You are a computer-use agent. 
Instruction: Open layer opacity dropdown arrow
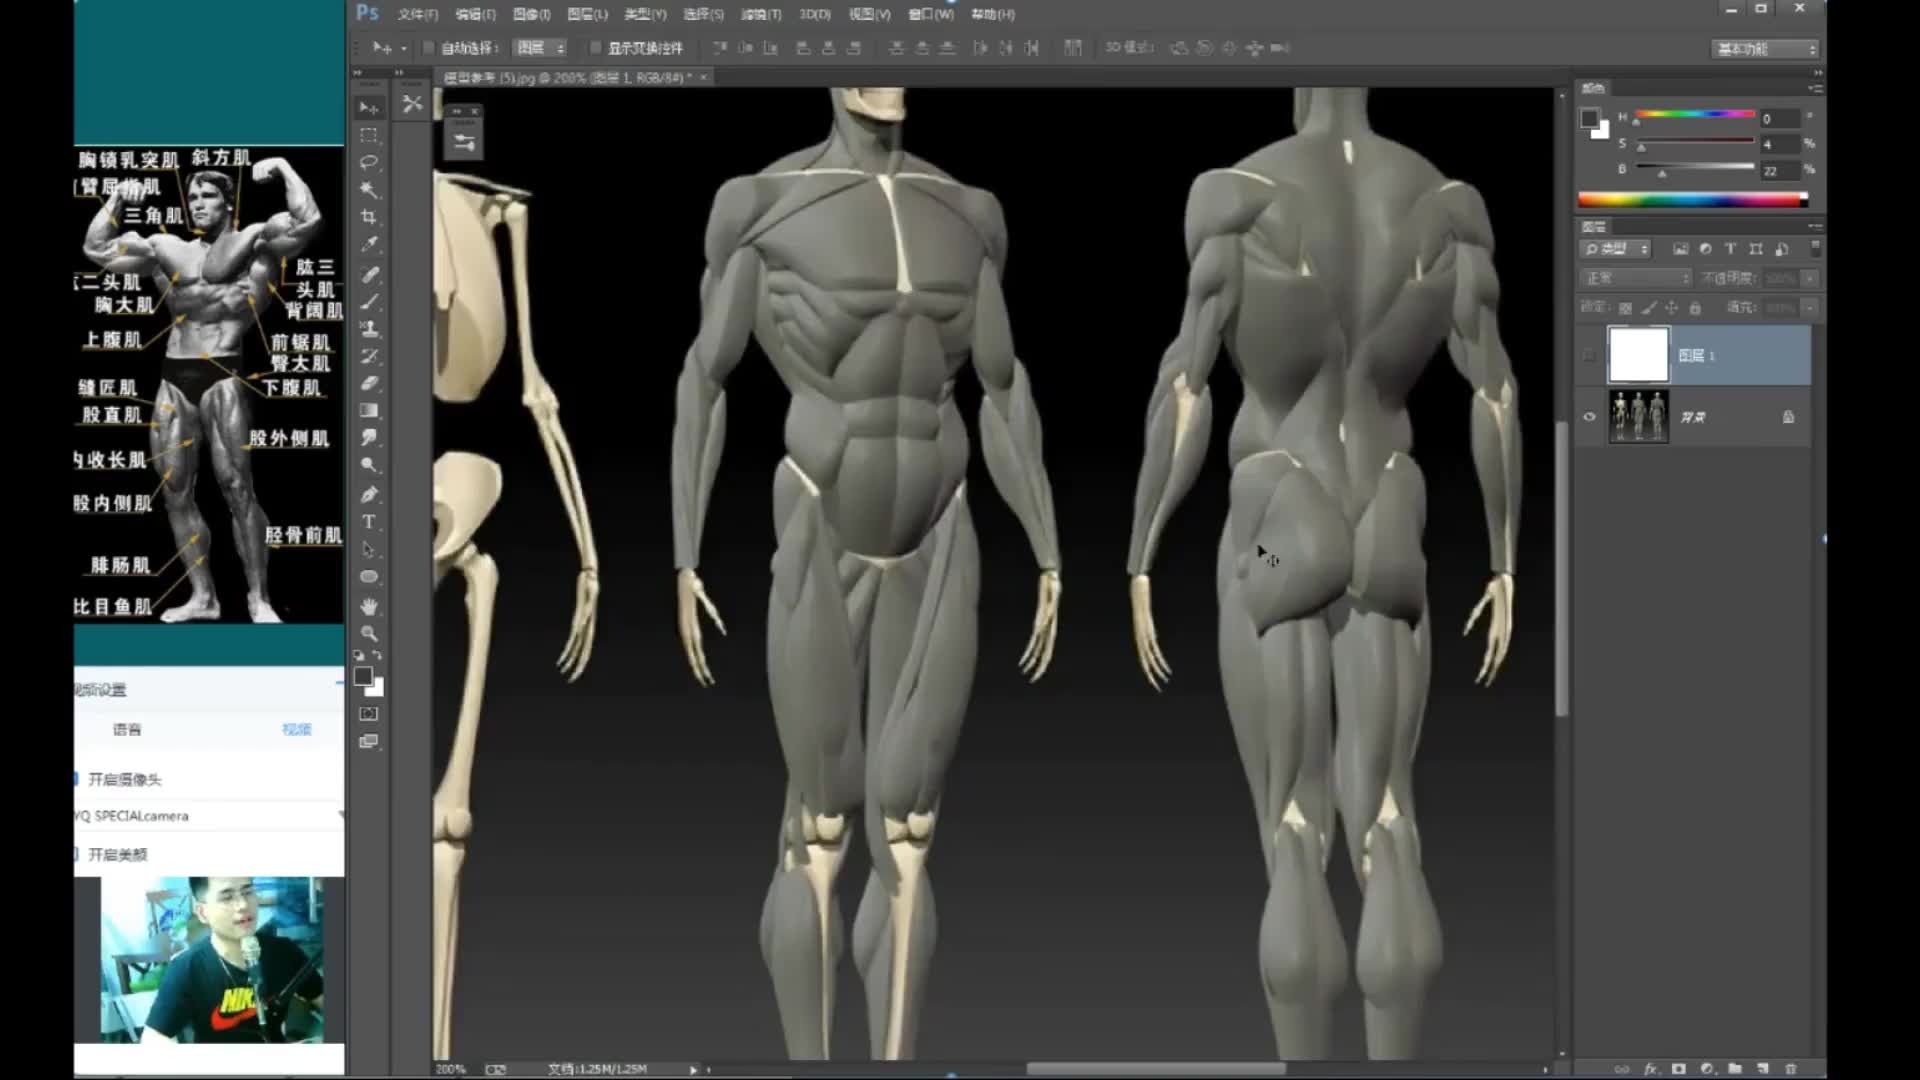(x=1810, y=278)
